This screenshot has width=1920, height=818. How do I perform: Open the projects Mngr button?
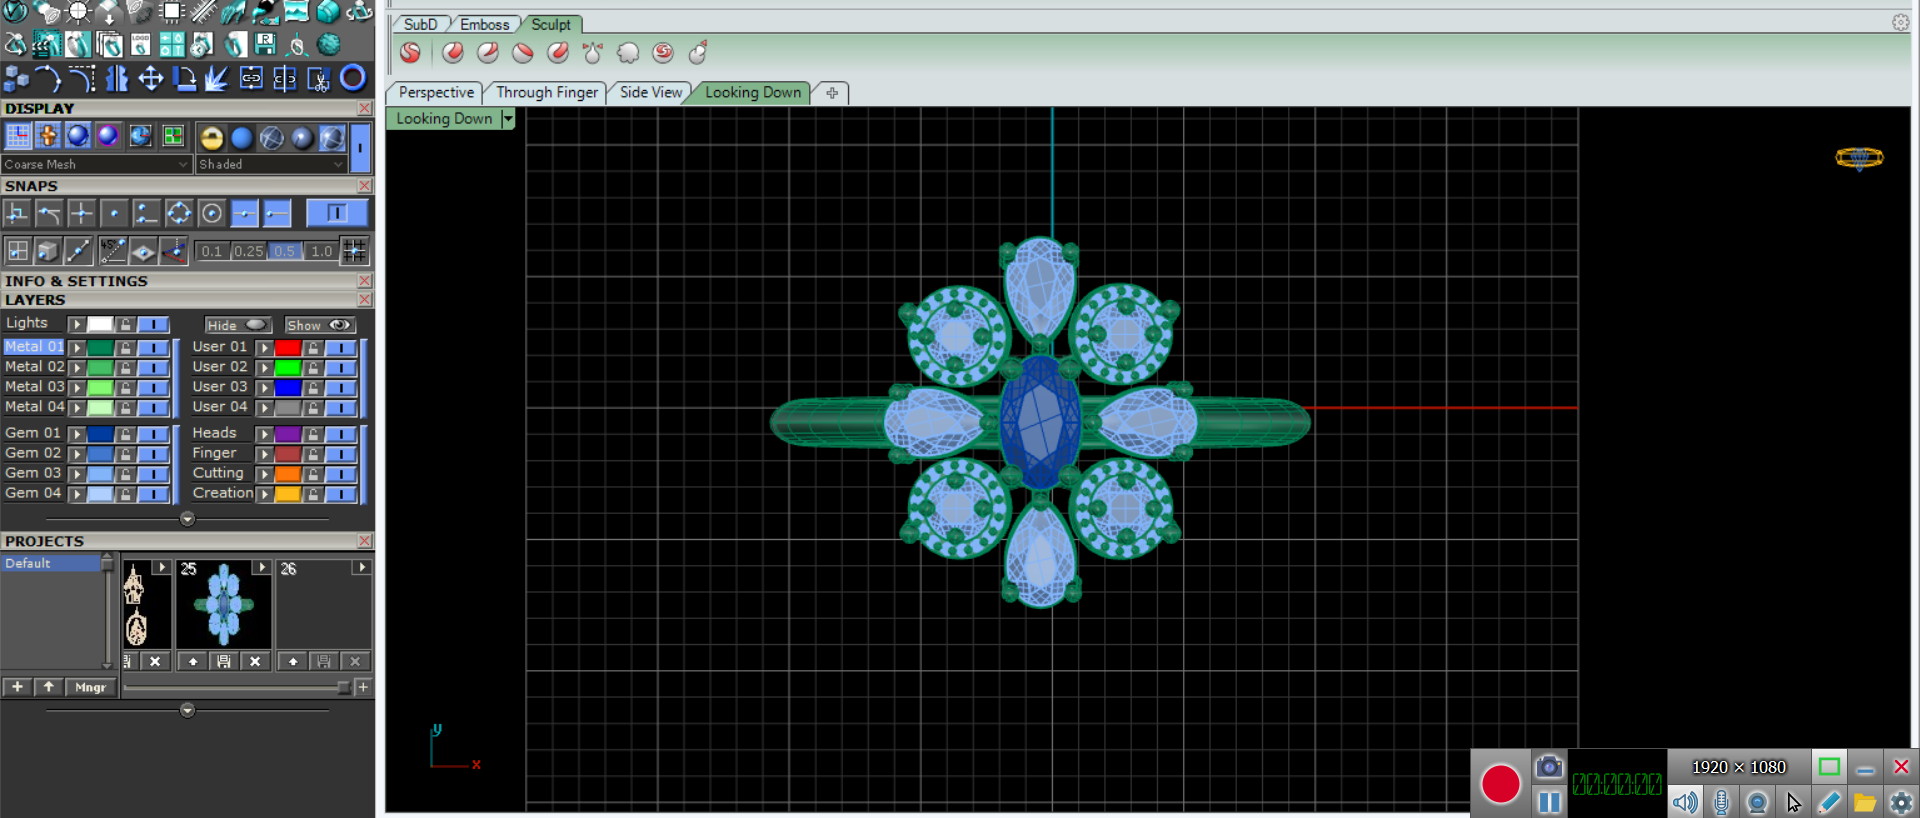tap(90, 687)
